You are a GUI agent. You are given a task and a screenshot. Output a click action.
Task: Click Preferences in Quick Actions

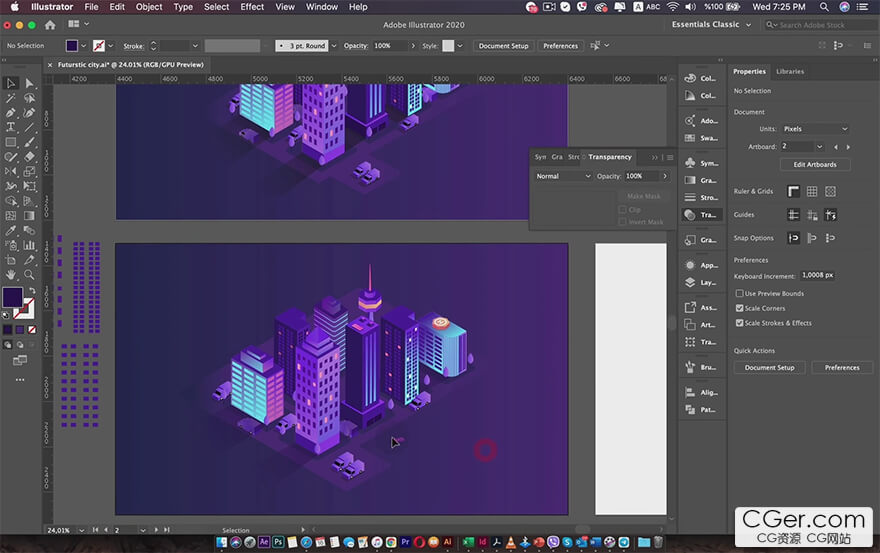[842, 368]
